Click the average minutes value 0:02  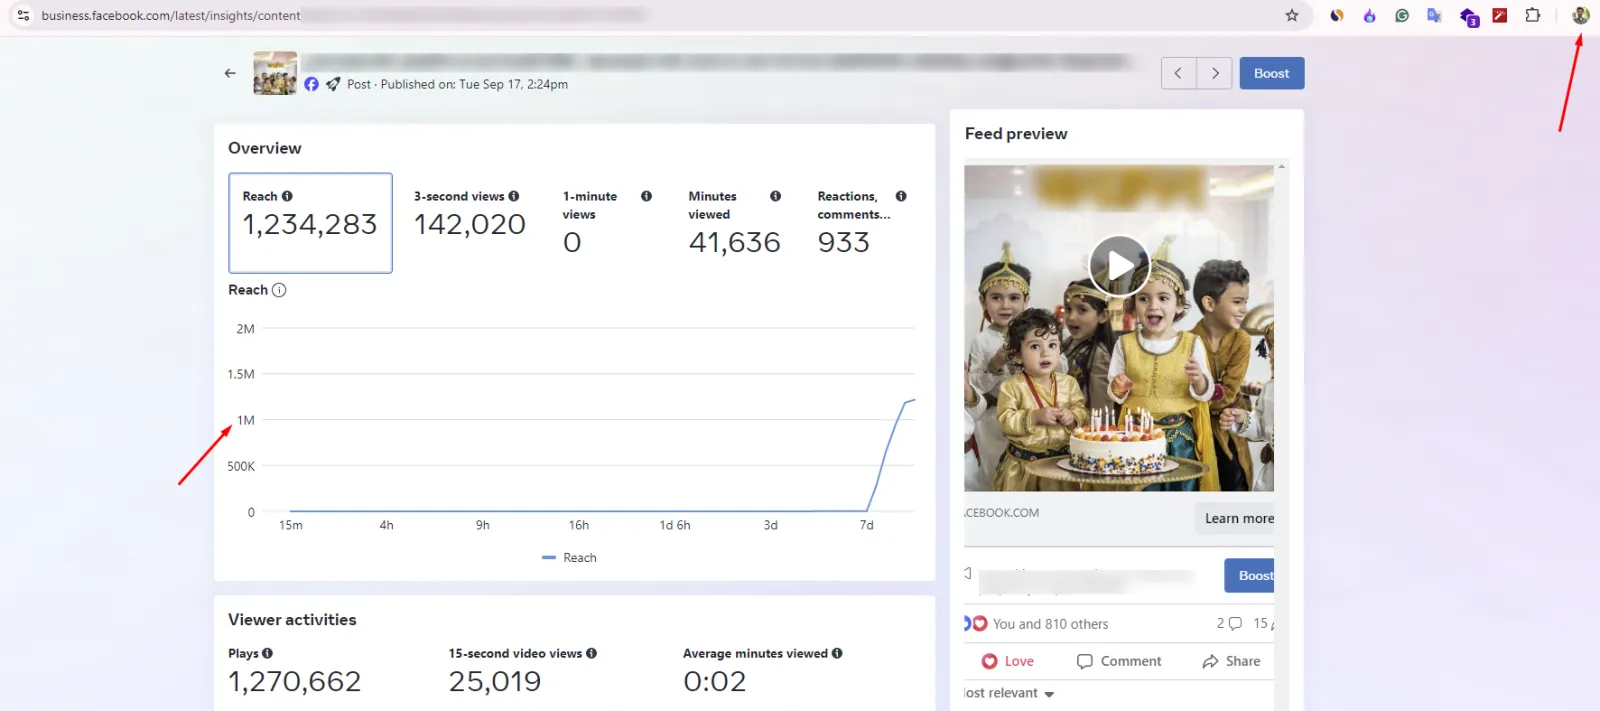coord(714,682)
